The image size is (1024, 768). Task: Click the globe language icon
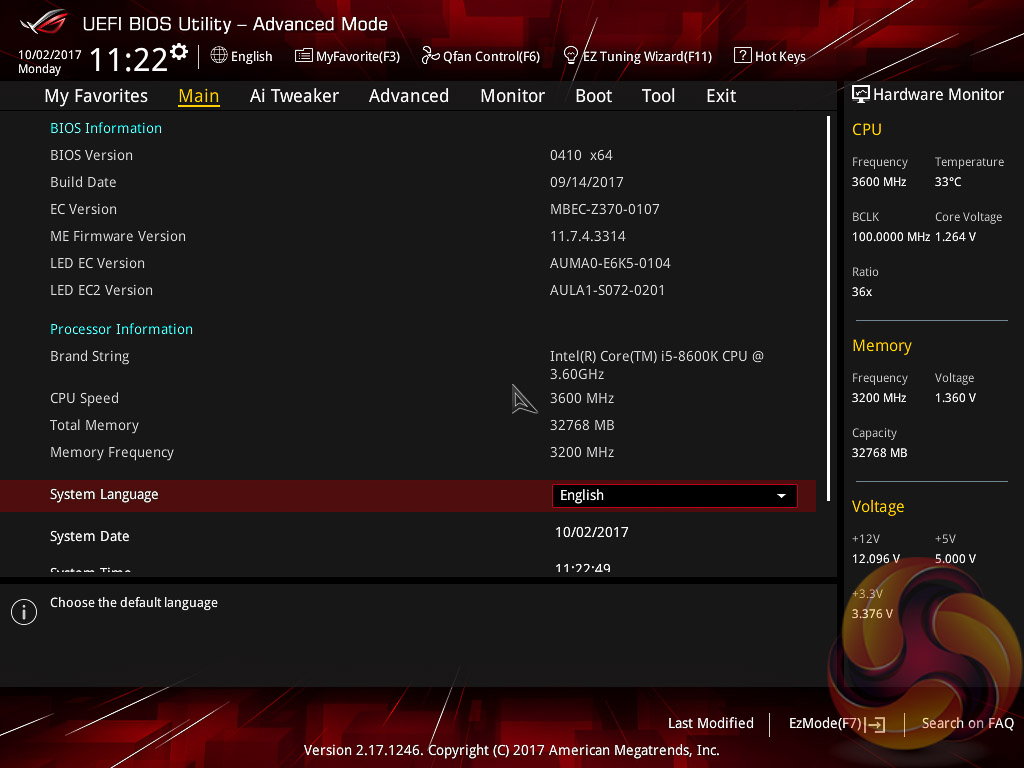coord(219,56)
